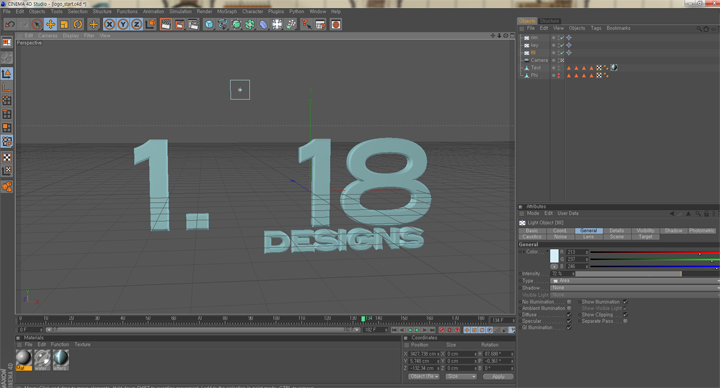This screenshot has height=388, width=720.
Task: Click the Intensity slider bar
Action: coord(647,274)
